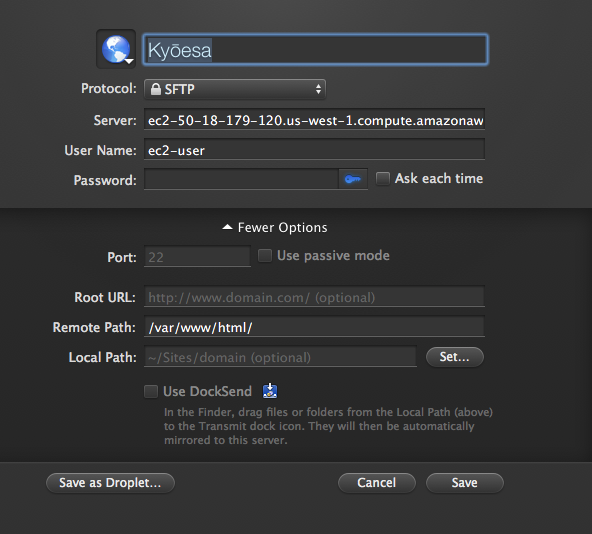
Task: Click the blue key icon beside Password
Action: click(x=353, y=179)
